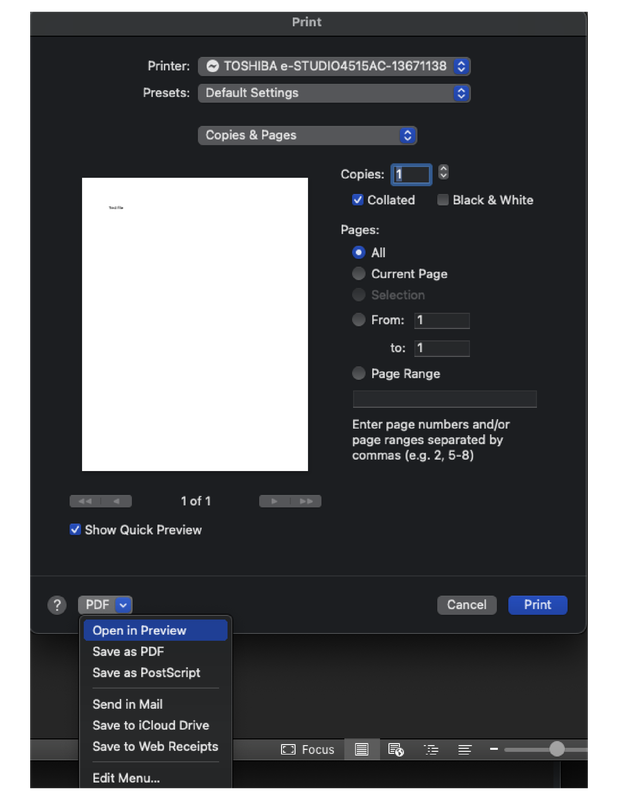Click the 'to' page number field

pyautogui.click(x=442, y=348)
